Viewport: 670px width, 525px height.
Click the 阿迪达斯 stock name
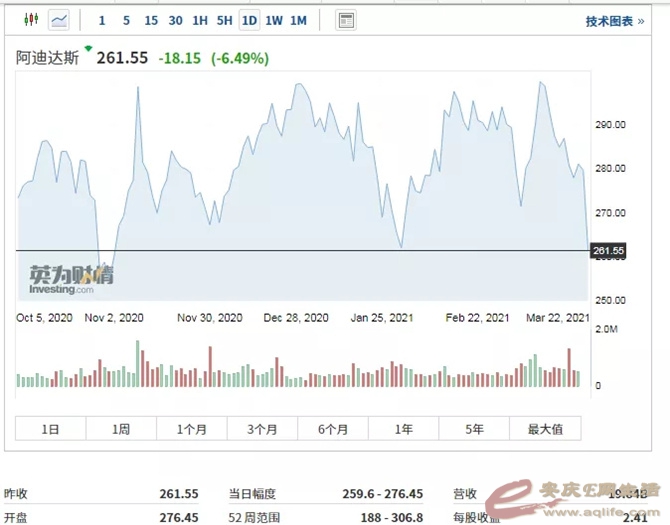tap(47, 58)
